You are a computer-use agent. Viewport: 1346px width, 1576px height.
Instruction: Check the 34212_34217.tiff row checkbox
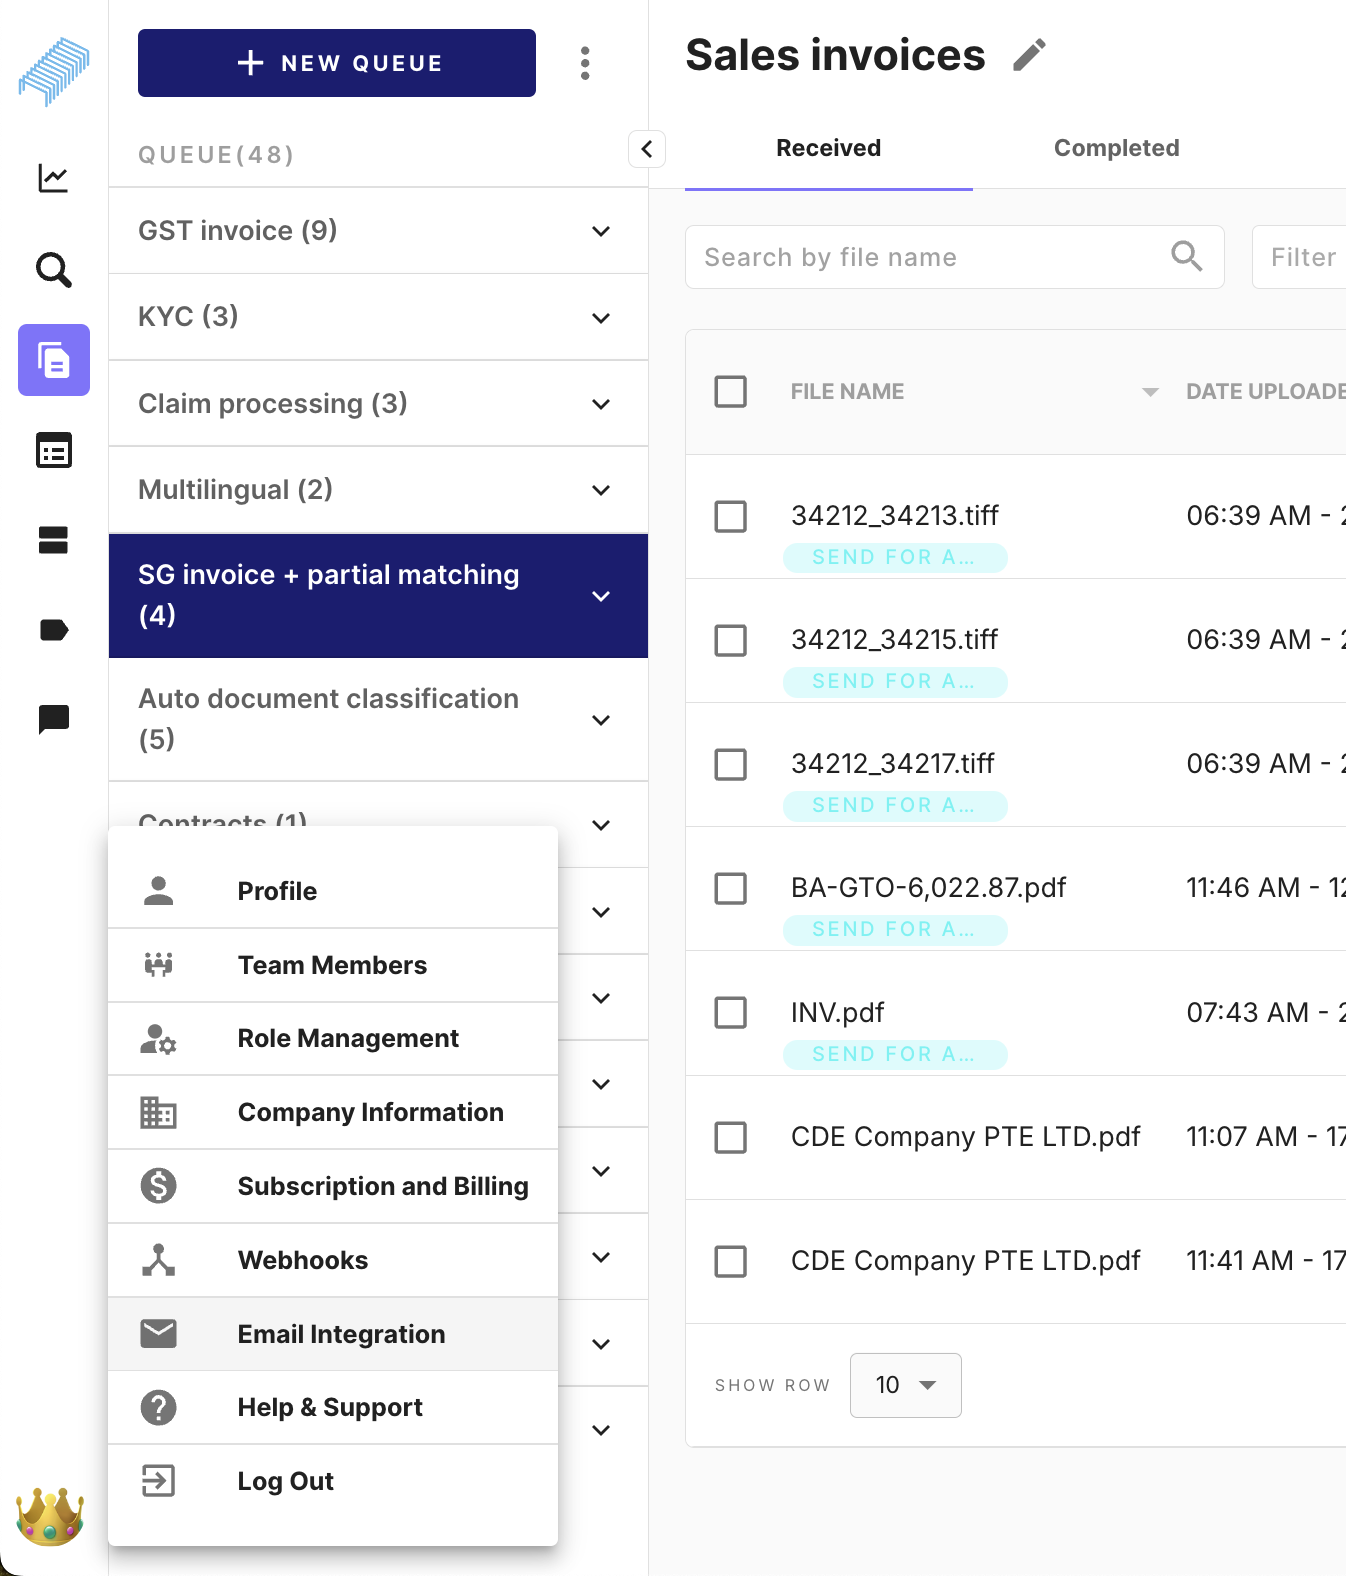click(x=730, y=765)
